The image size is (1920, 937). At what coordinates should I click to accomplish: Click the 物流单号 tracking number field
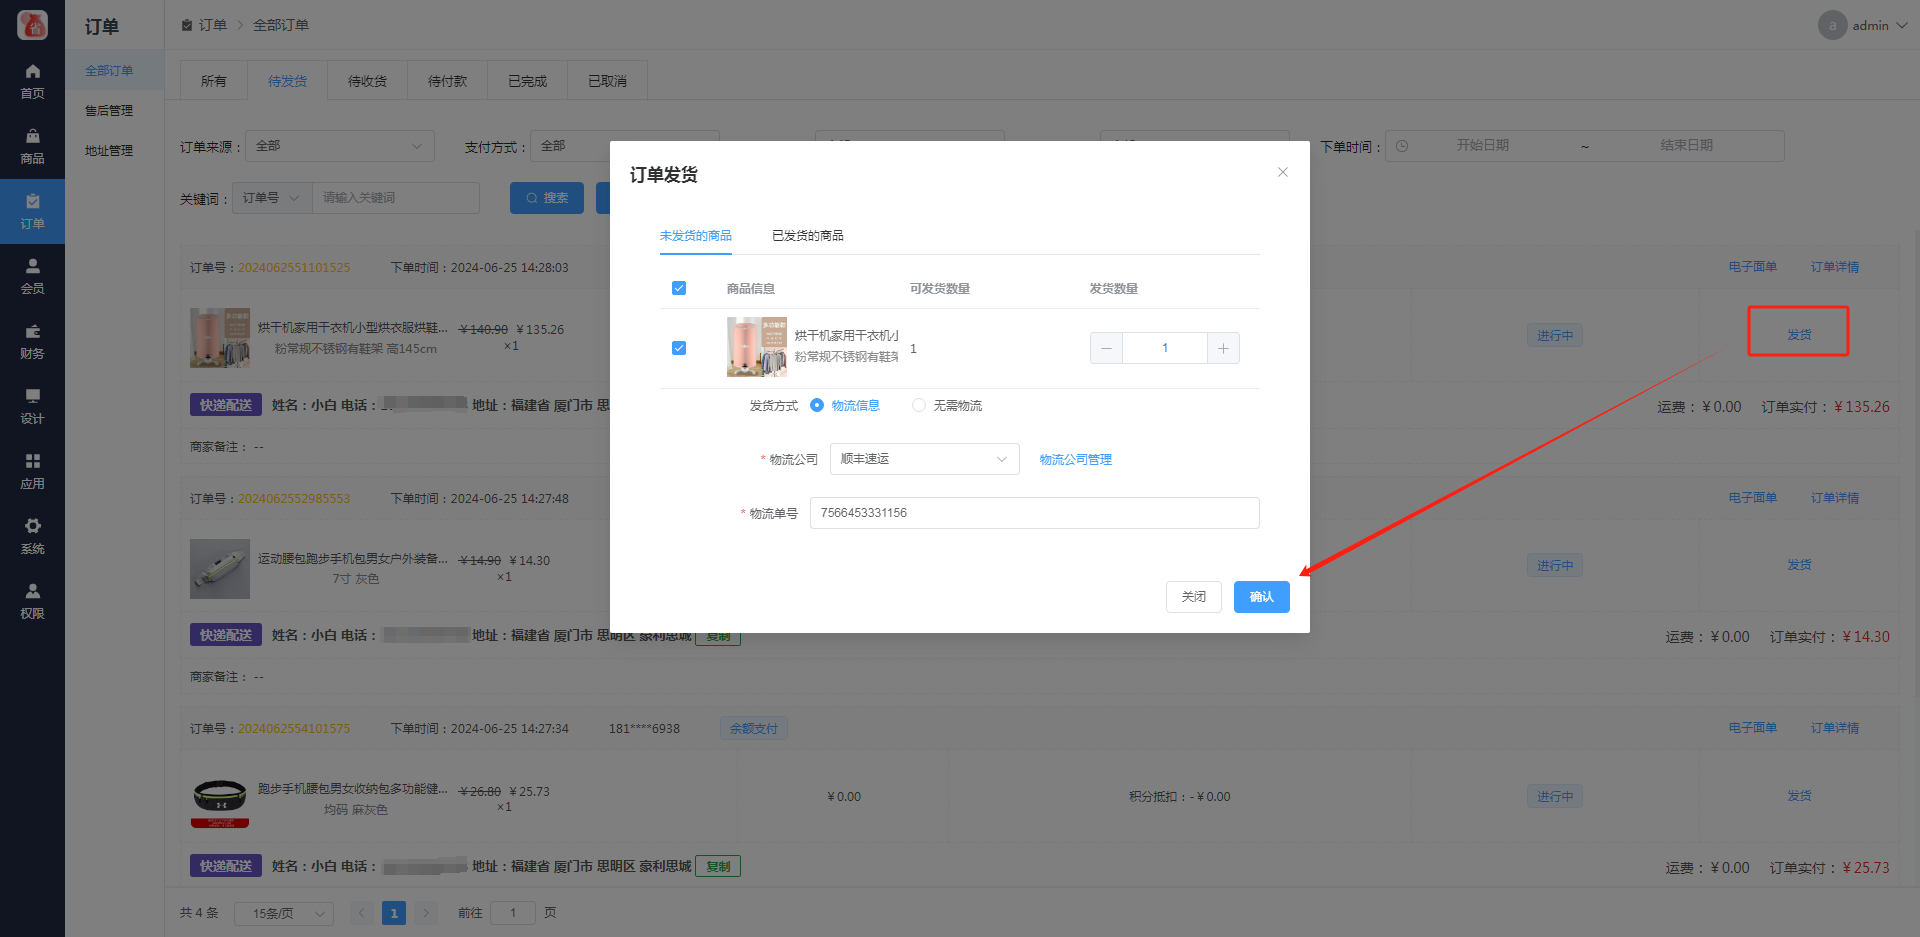click(1034, 513)
